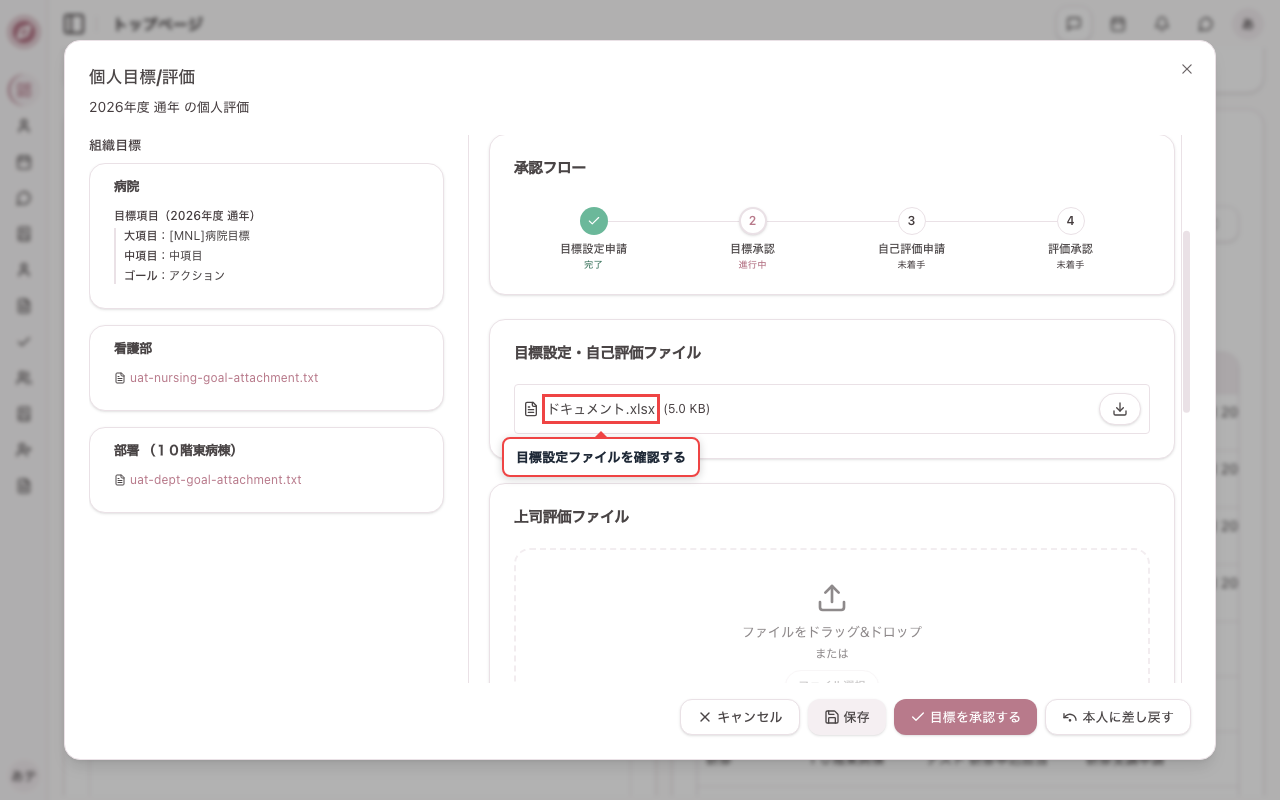Click 本人に差し戻す button
1280x800 pixels.
1118,717
